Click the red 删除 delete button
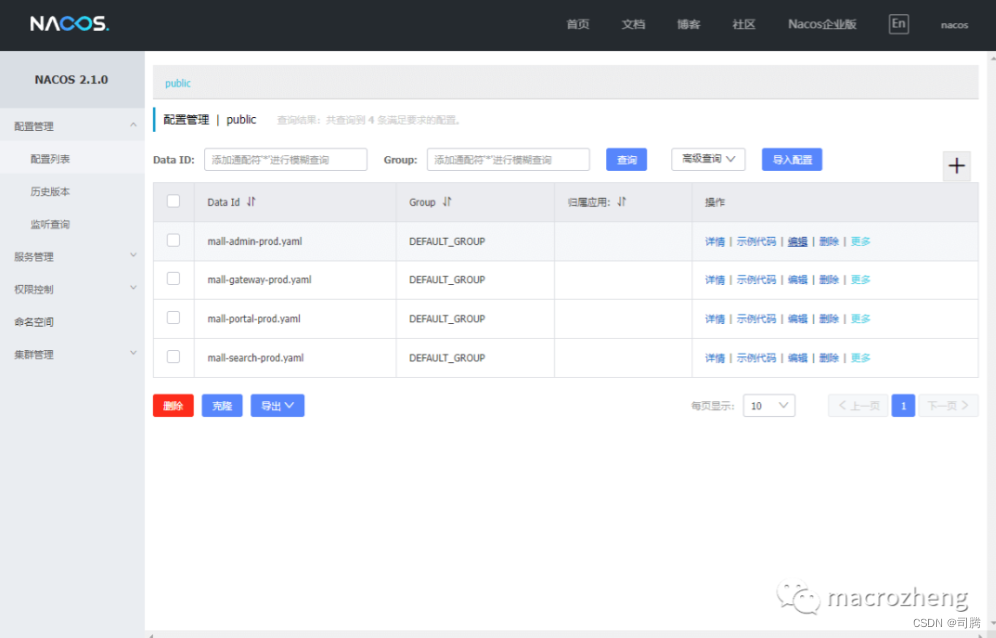The image size is (996, 638). click(x=172, y=405)
